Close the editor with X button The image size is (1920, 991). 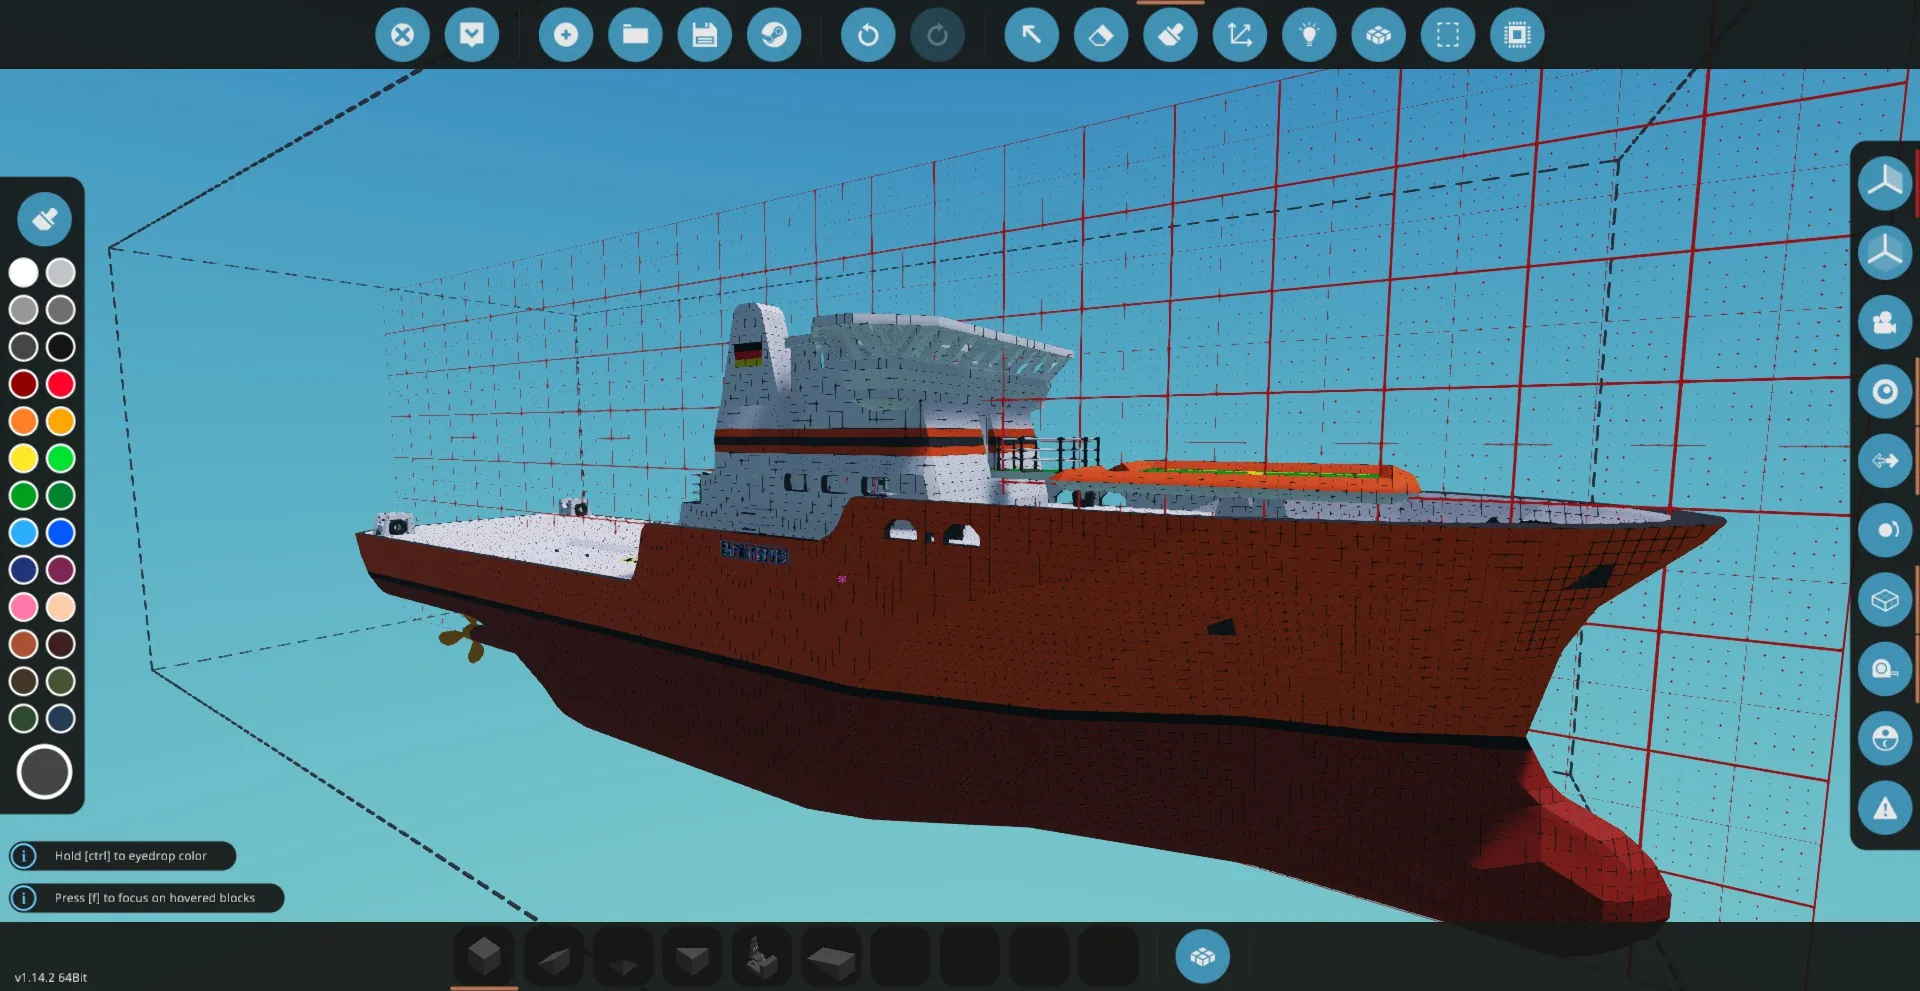[402, 35]
